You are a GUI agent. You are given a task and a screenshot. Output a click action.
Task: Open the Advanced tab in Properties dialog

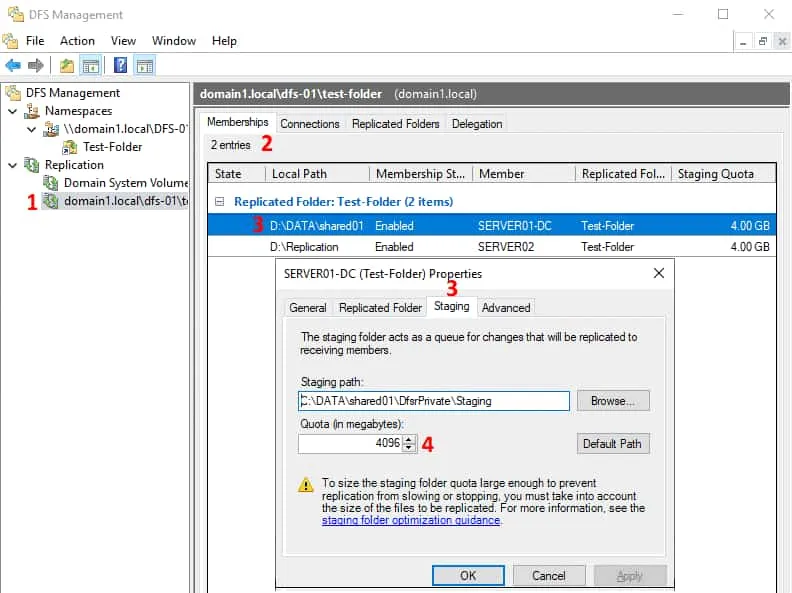(x=506, y=308)
